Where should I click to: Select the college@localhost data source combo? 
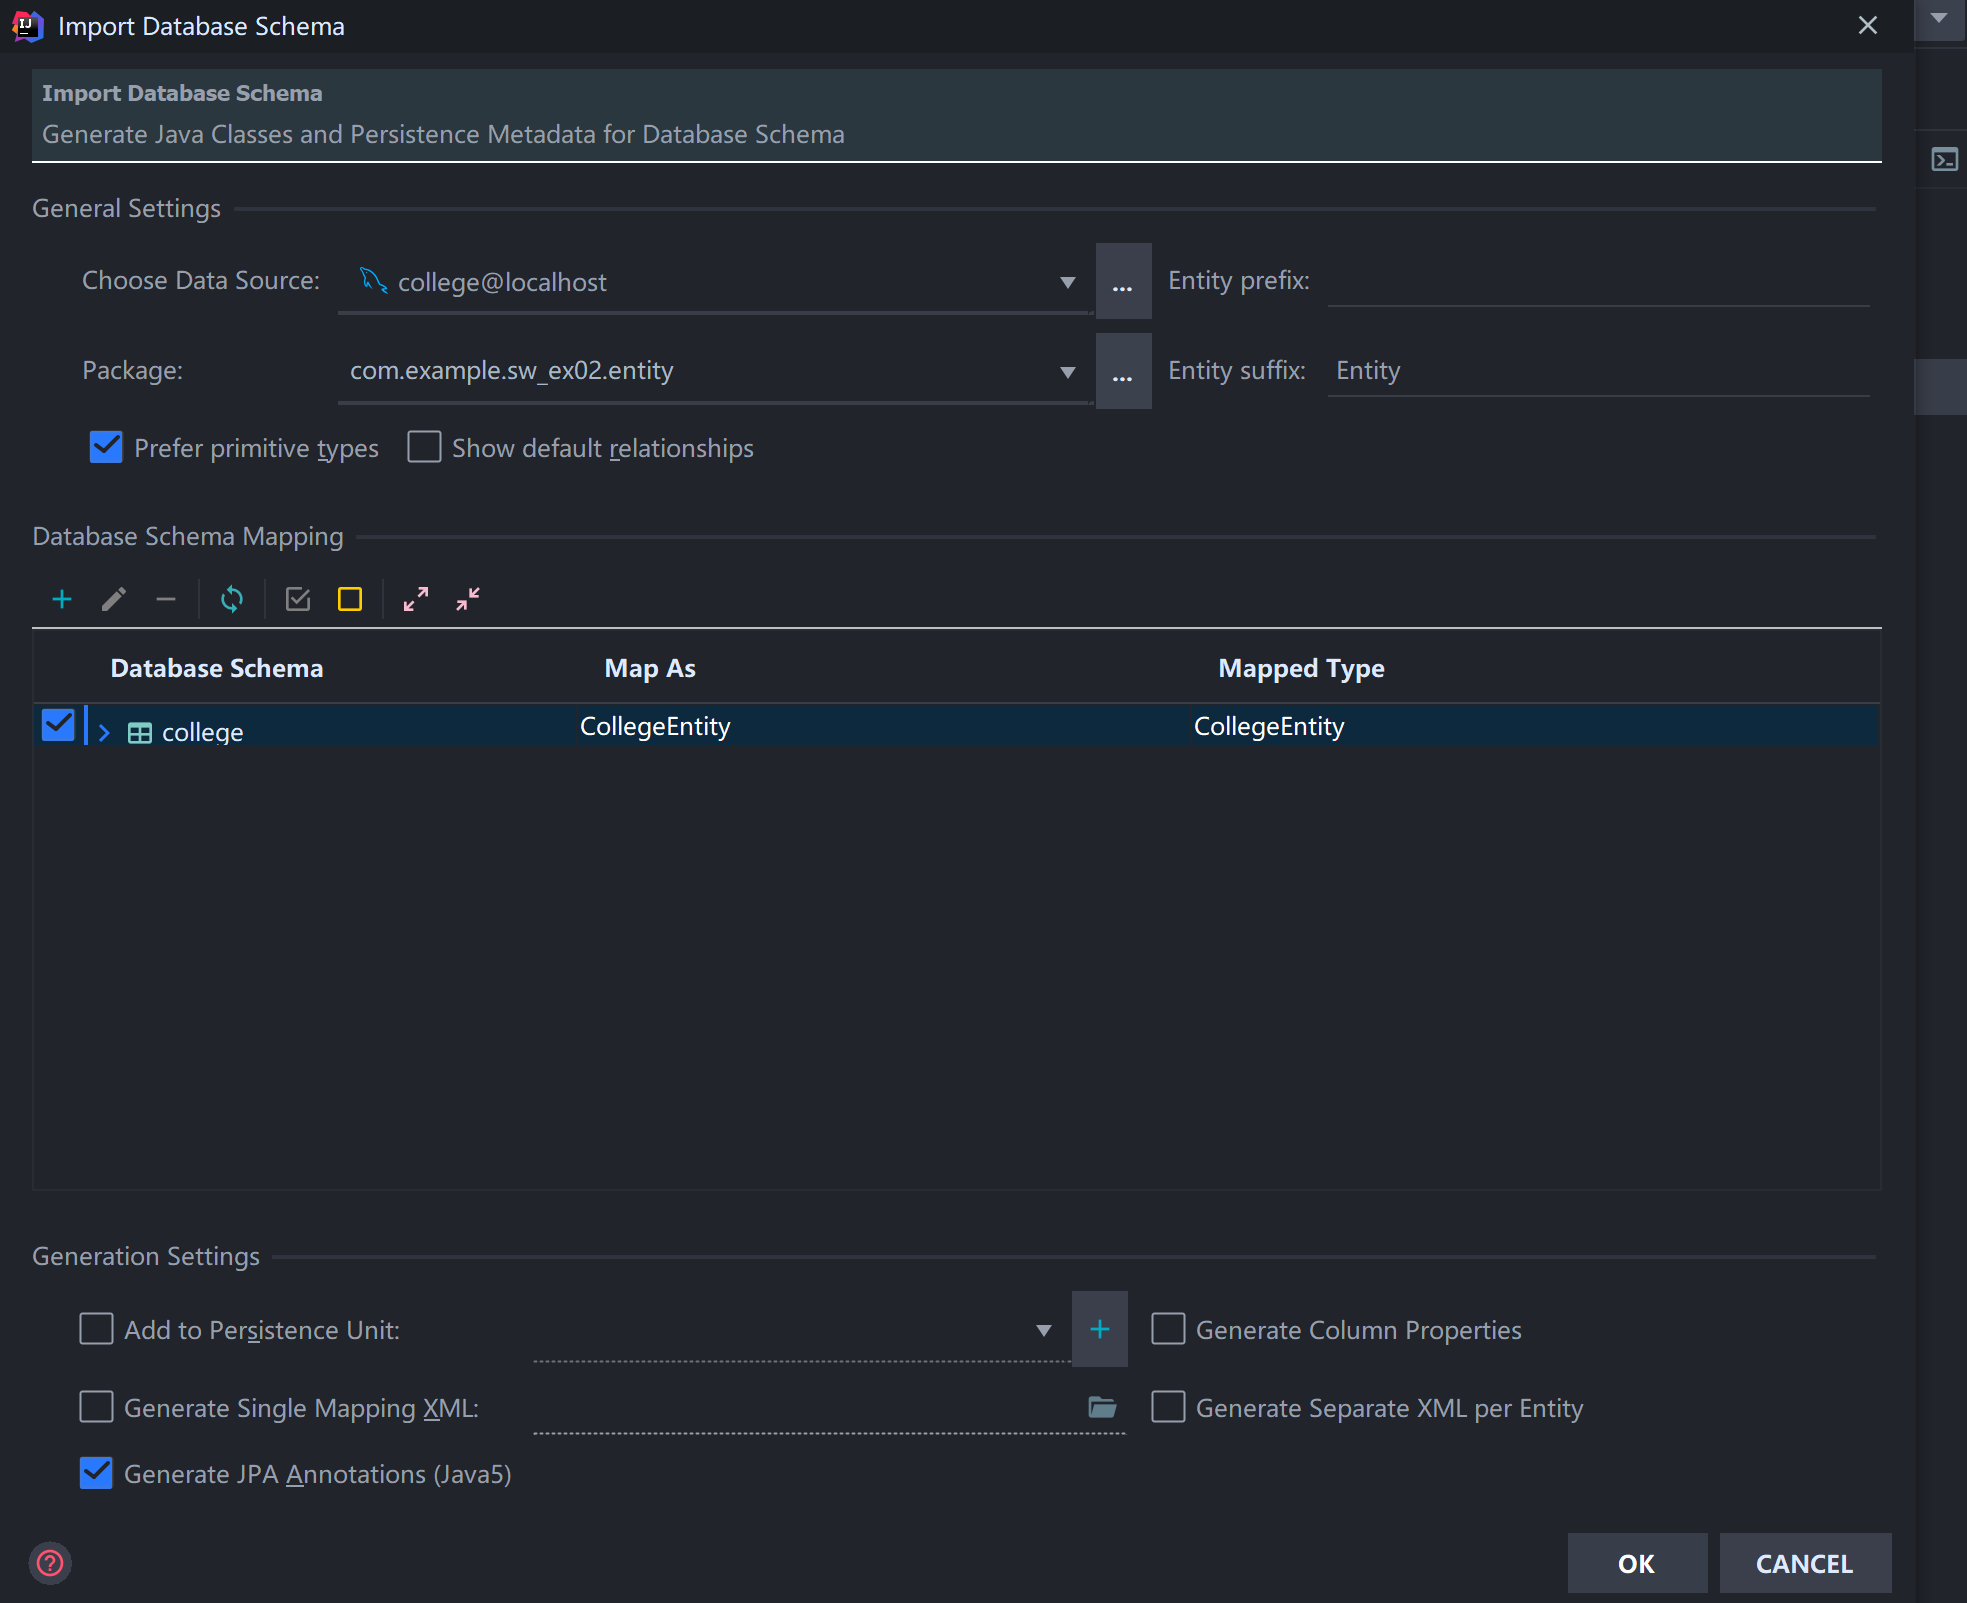[714, 283]
